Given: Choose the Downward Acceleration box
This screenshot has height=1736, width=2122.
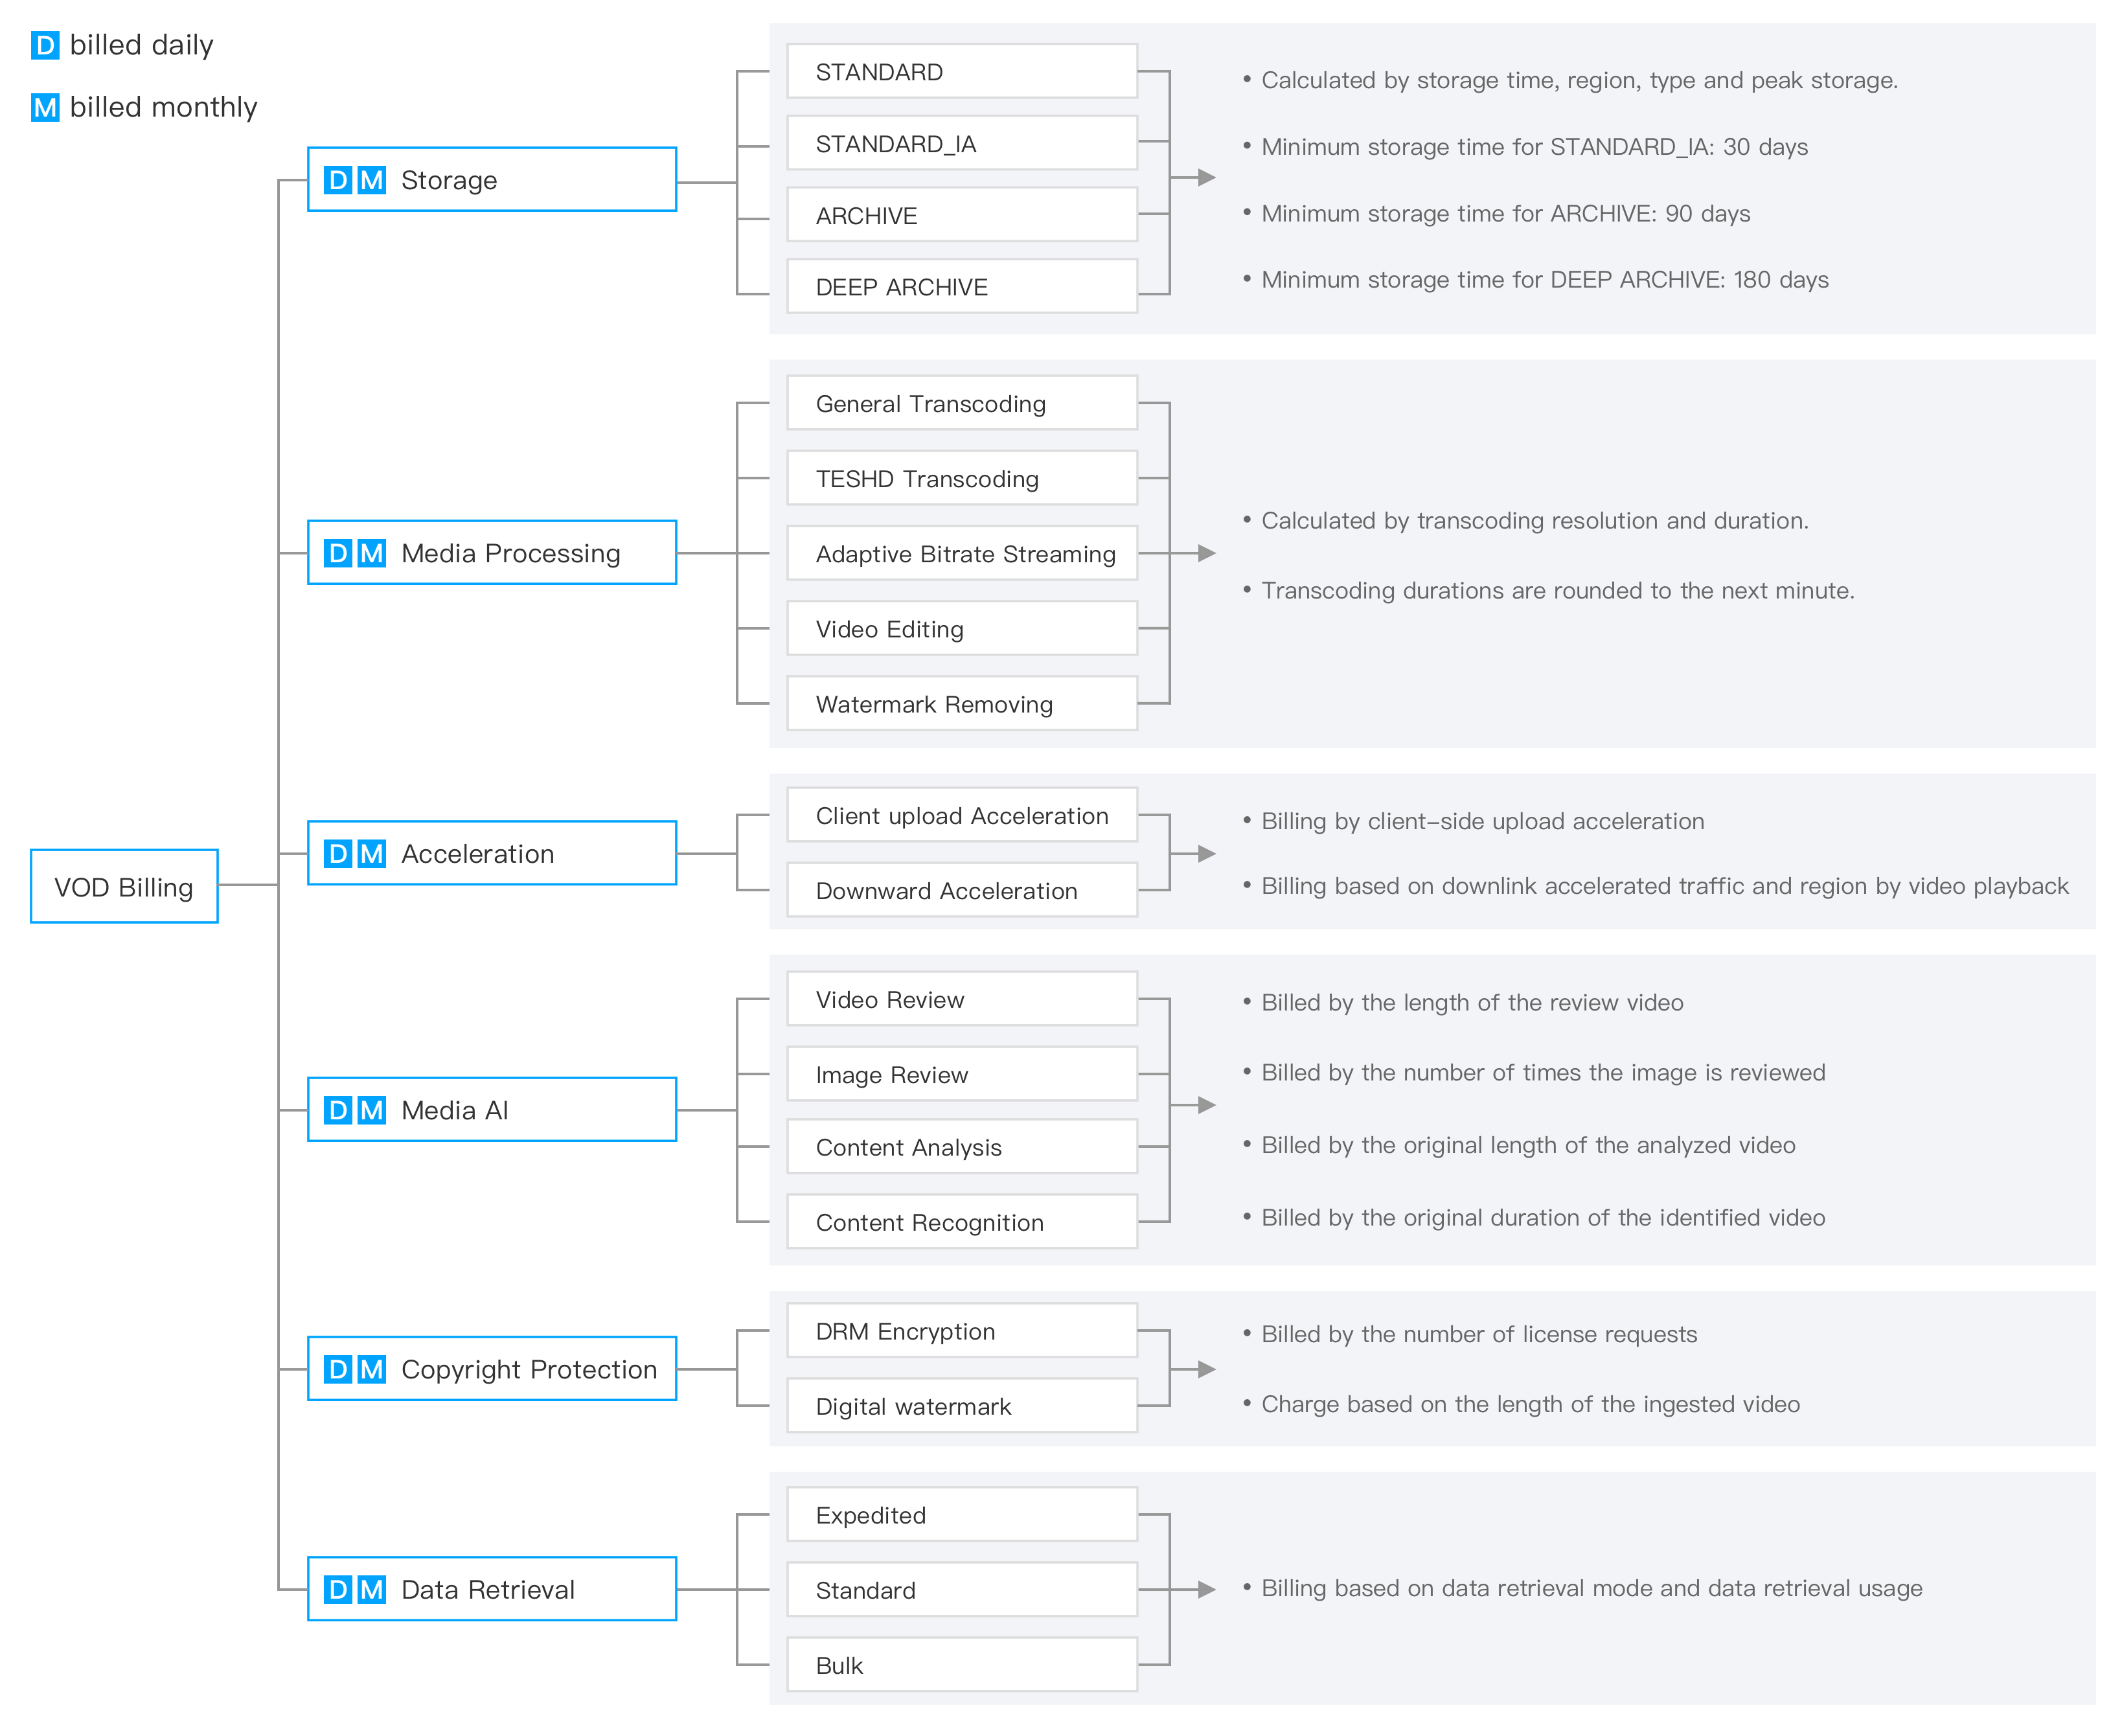Looking at the screenshot, I should point(961,891).
